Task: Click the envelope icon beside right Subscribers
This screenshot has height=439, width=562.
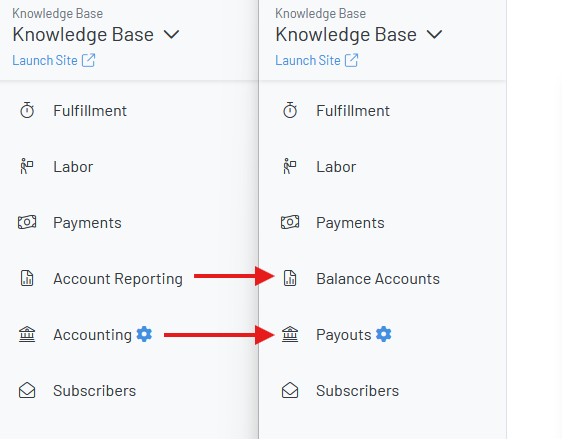Action: [290, 390]
